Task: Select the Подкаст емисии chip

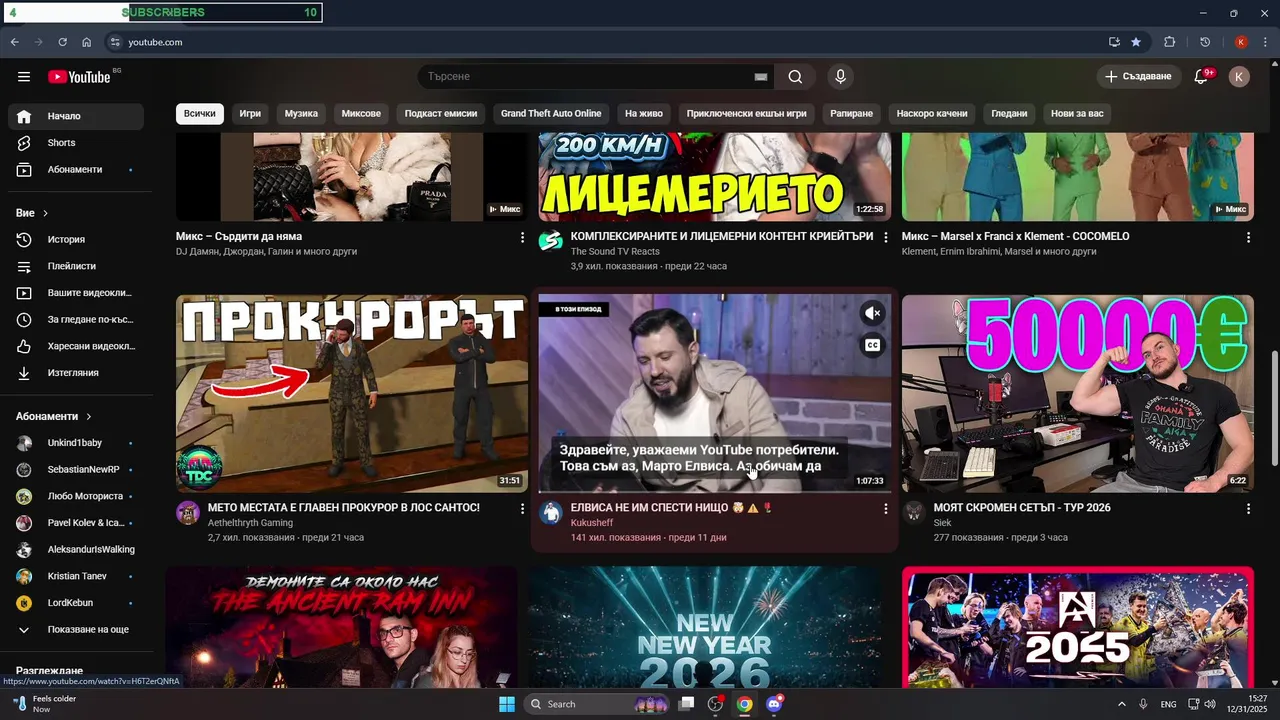Action: click(441, 114)
